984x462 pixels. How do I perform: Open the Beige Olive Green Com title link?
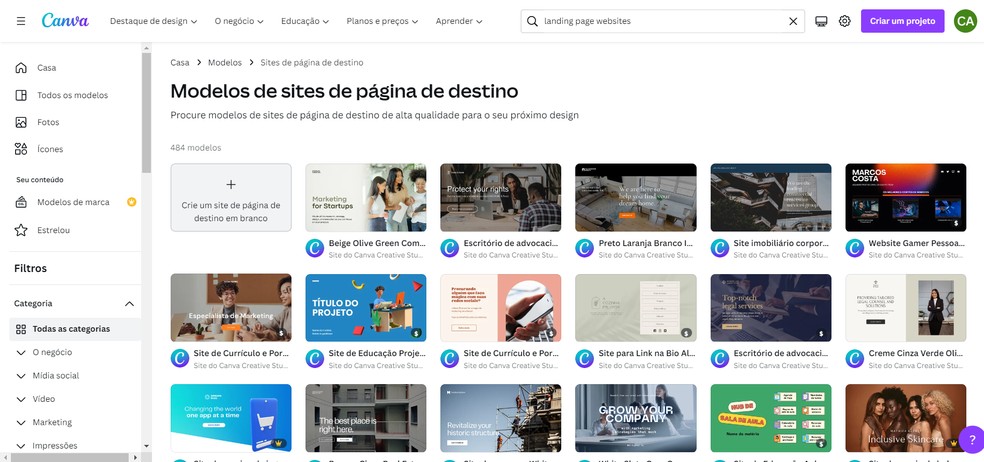coord(377,243)
